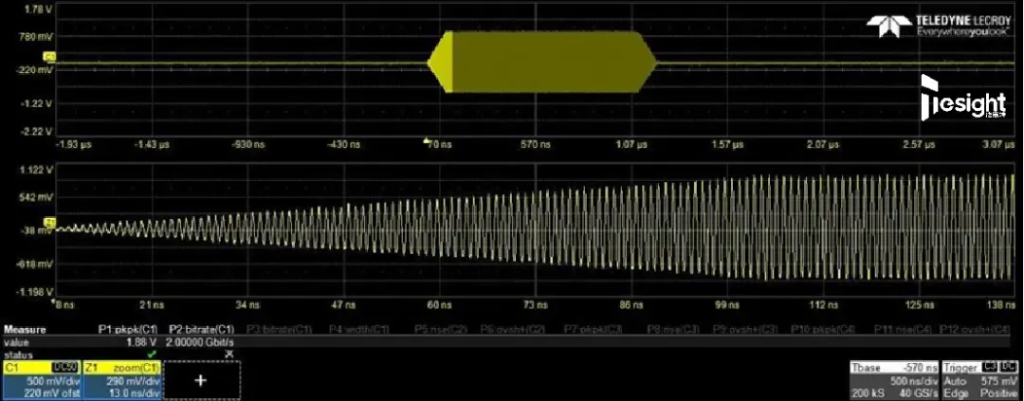Click the Measure table header label
The height and width of the screenshot is (401, 1024).
[x=25, y=330]
